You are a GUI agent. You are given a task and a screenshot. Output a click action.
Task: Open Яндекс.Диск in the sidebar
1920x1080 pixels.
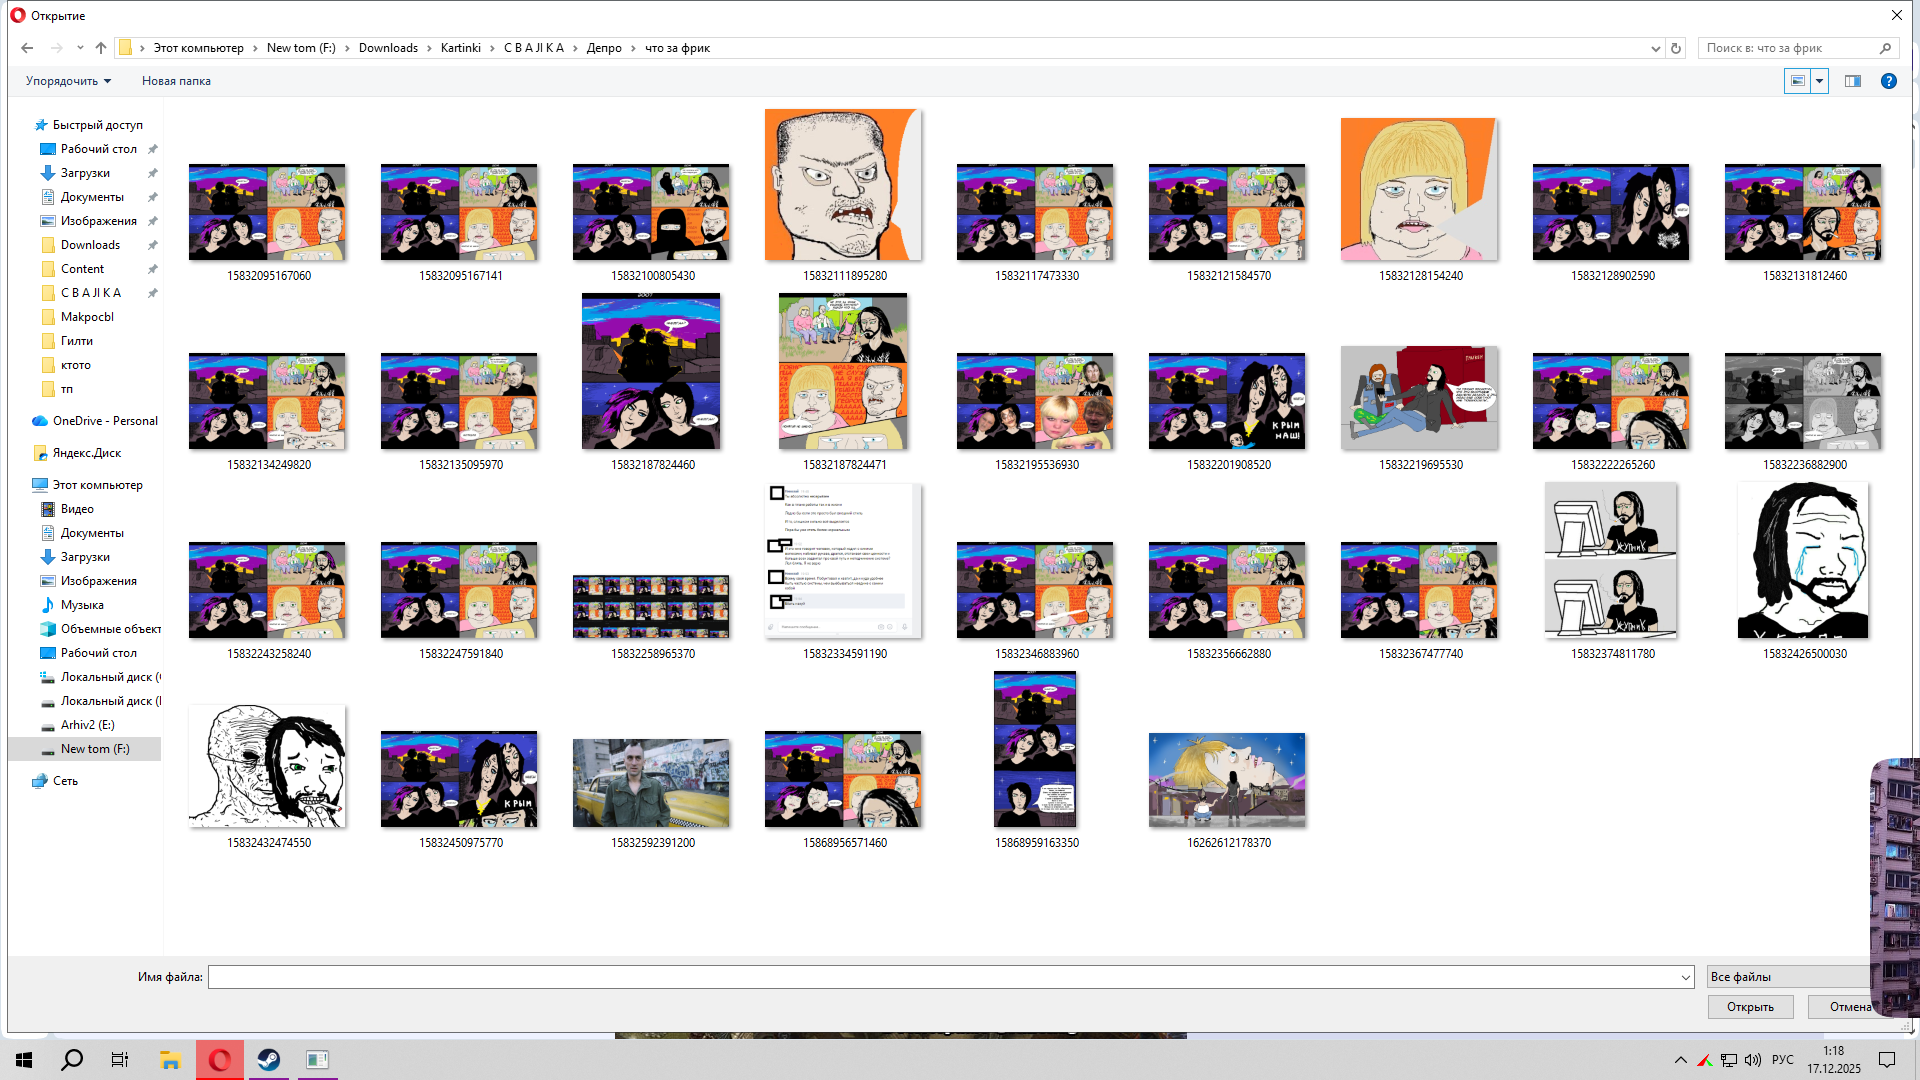(87, 453)
